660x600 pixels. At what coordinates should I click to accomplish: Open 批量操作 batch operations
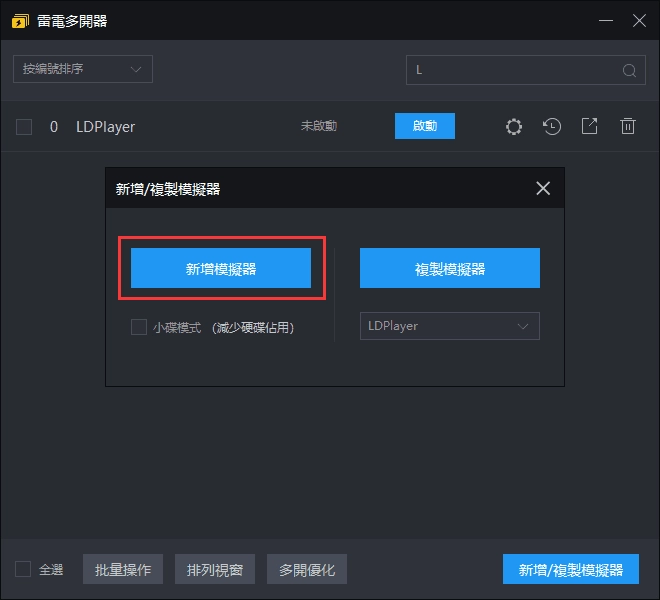click(123, 569)
